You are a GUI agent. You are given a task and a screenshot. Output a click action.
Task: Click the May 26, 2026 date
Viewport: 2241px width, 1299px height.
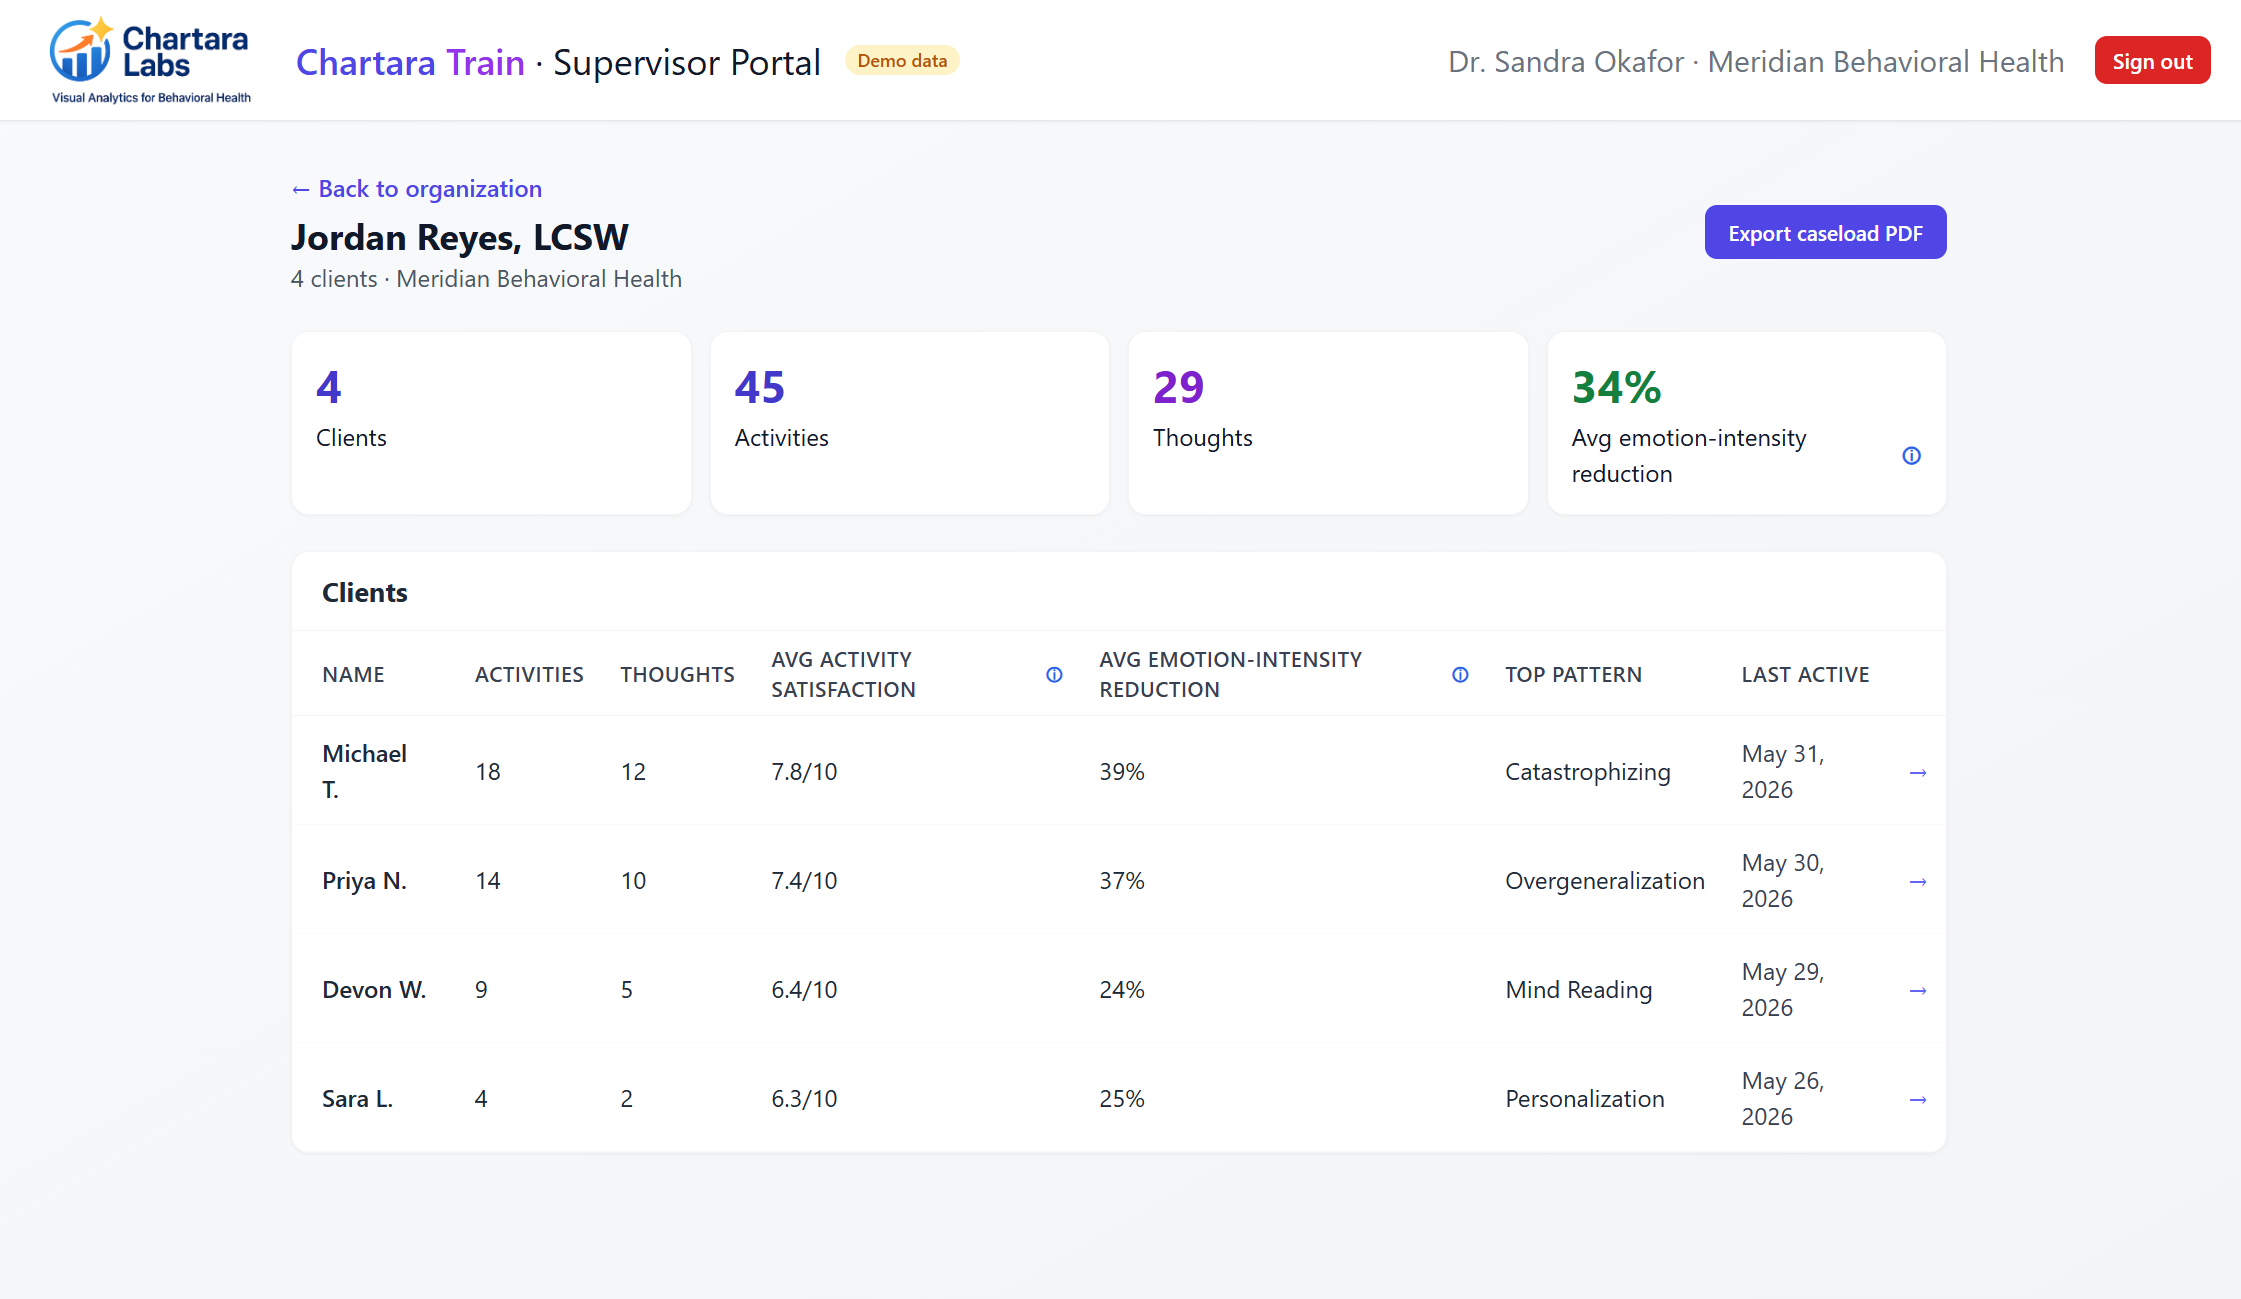[1783, 1099]
